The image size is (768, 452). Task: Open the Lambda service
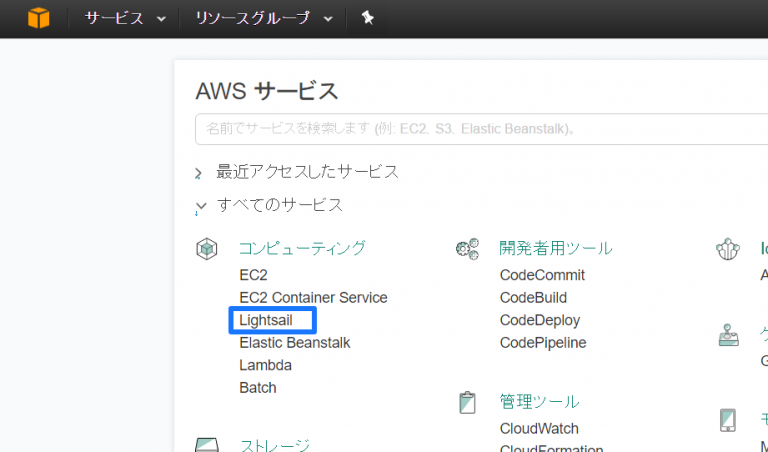265,365
